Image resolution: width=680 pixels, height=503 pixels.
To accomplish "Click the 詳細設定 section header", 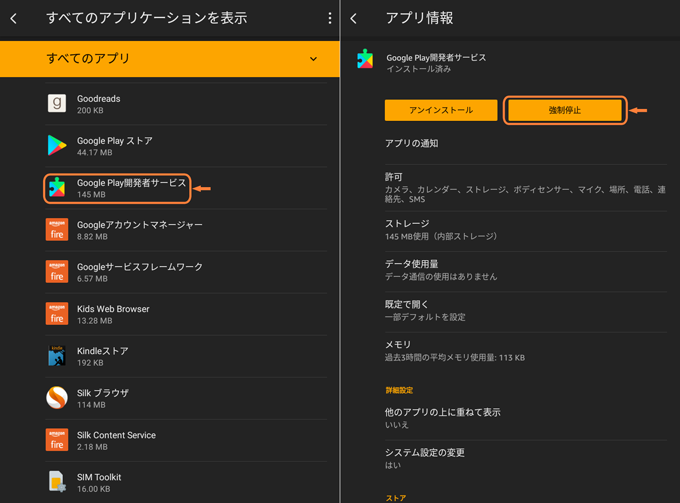I will coord(399,390).
